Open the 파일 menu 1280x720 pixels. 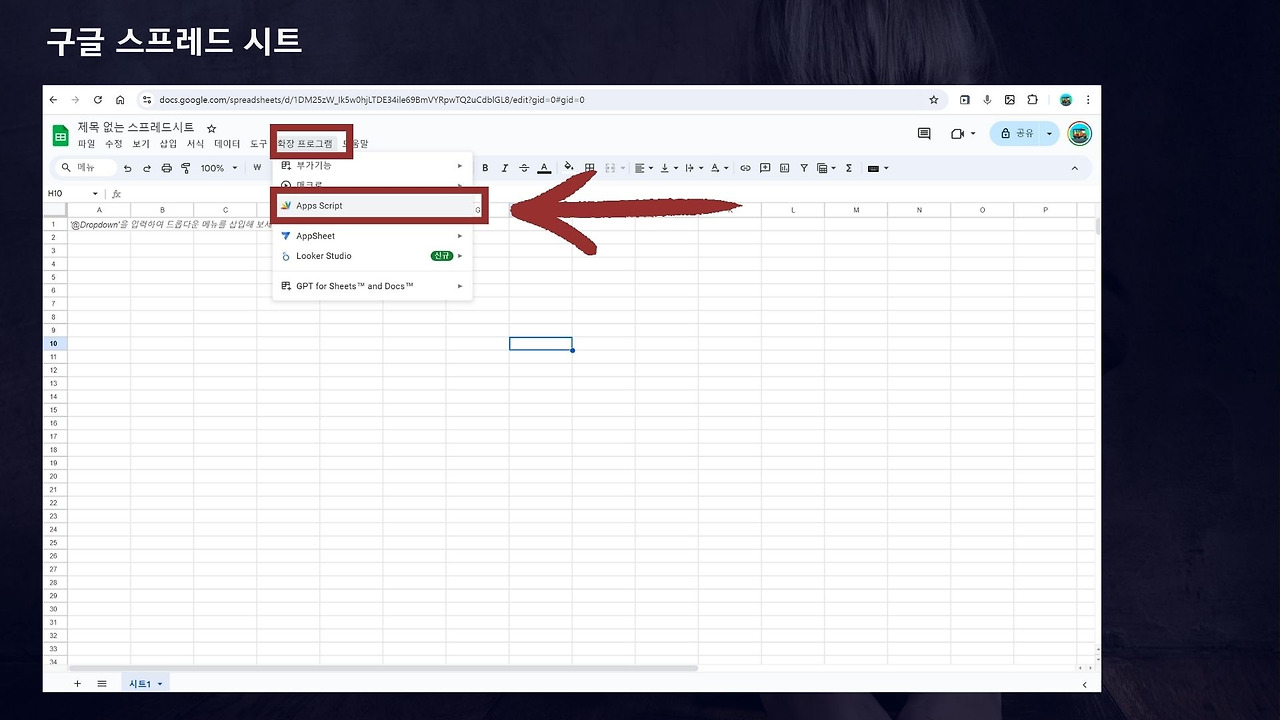click(x=87, y=144)
